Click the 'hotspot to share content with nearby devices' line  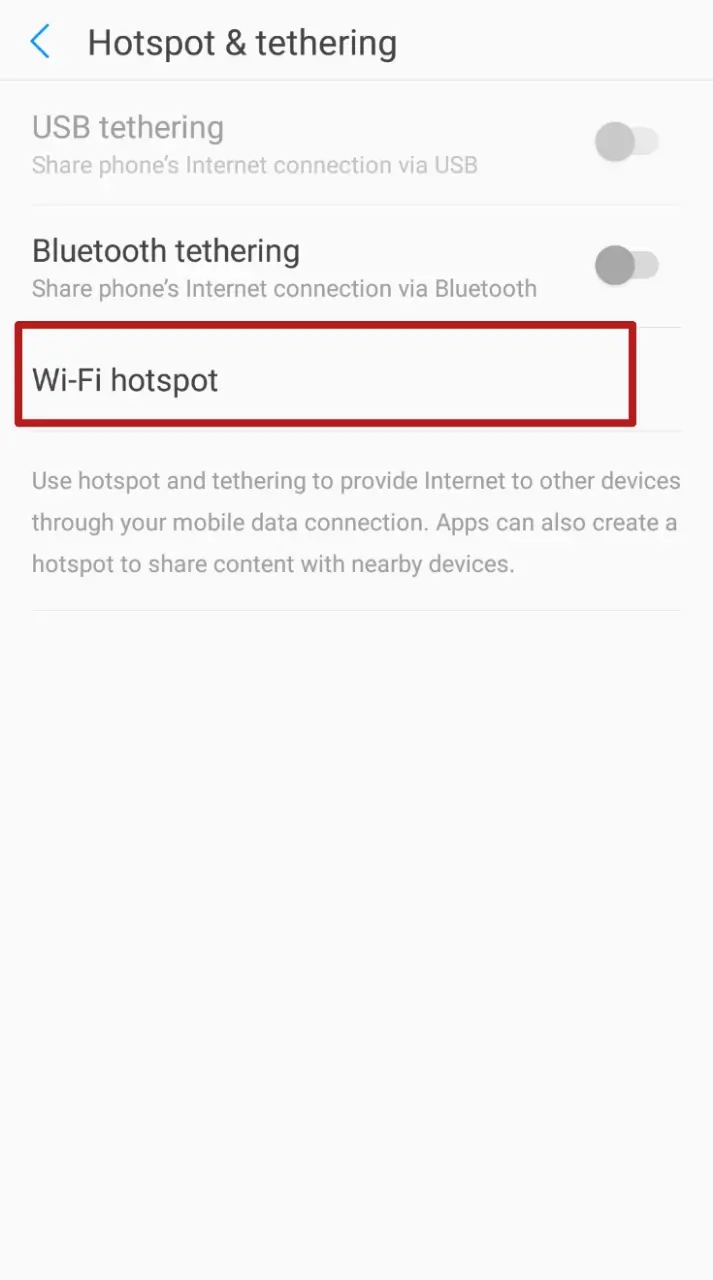273,564
